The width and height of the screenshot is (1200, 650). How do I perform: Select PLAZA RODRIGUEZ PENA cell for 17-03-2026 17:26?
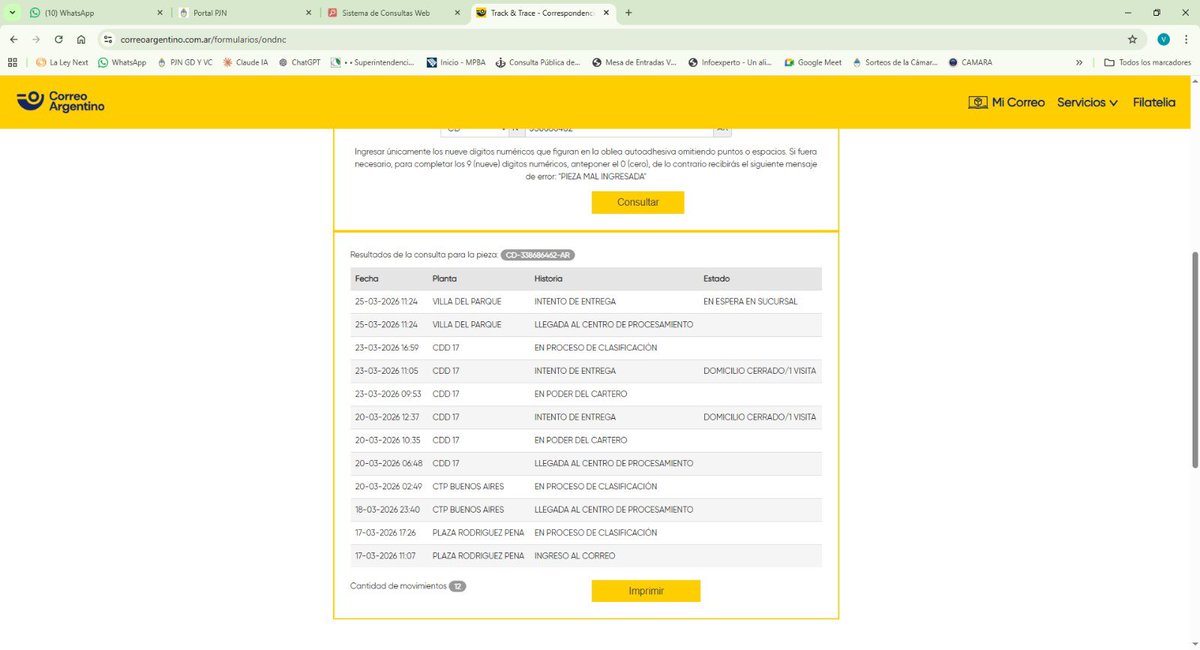click(x=478, y=532)
